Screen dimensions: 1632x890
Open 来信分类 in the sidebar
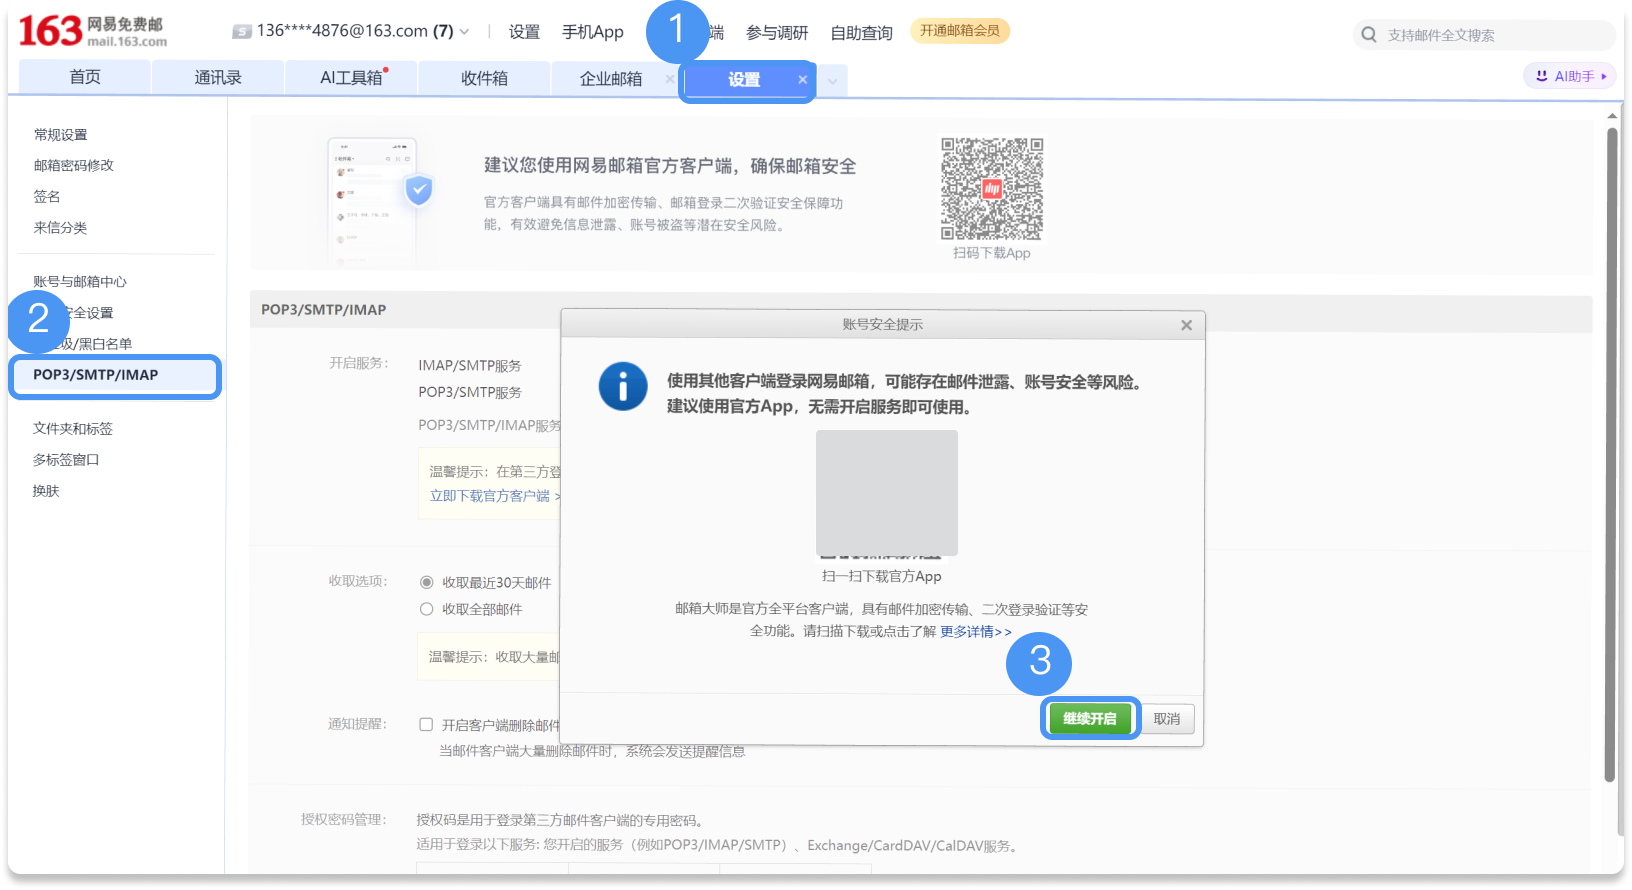click(61, 228)
